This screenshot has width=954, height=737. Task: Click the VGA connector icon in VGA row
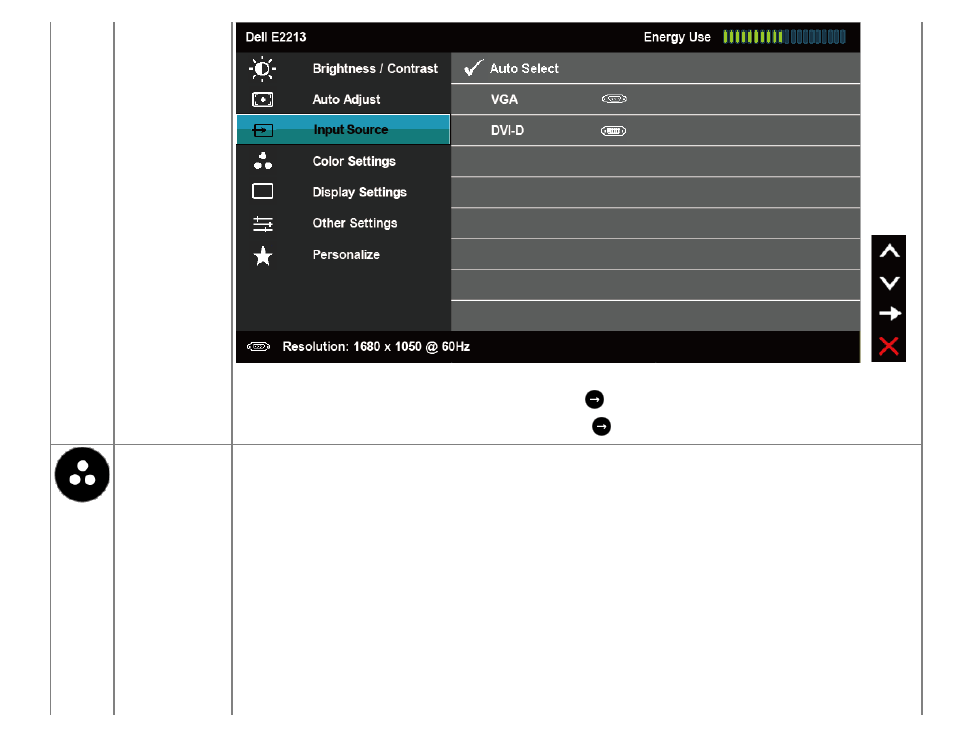coord(614,99)
